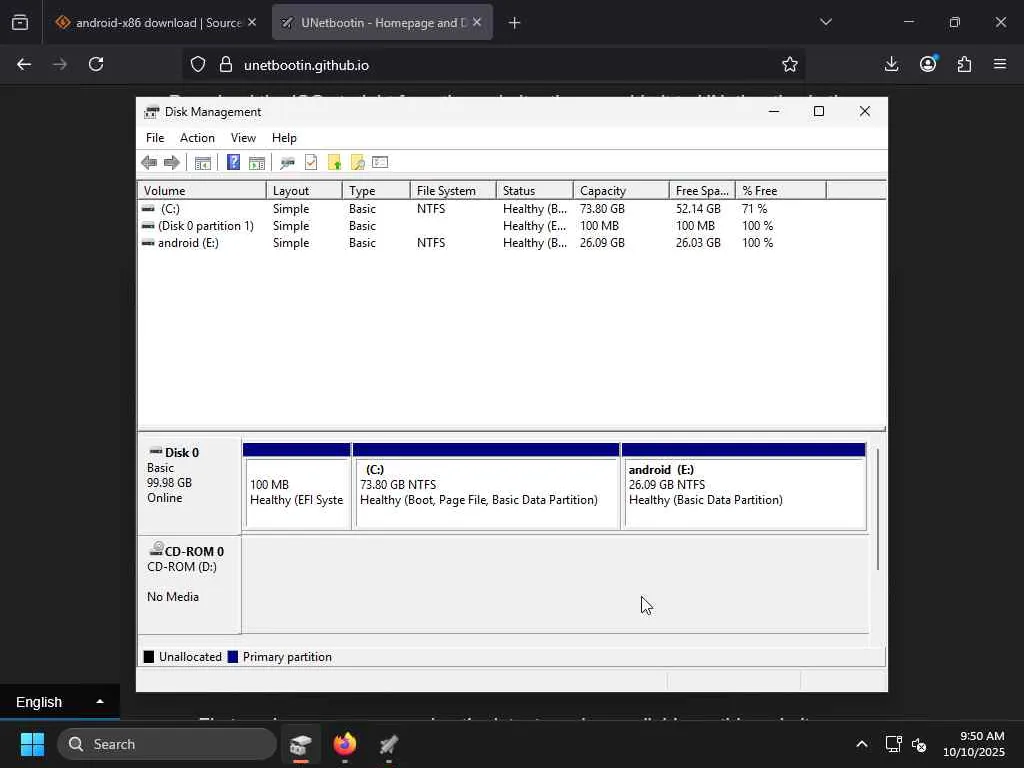
Task: Open the View menu
Action: click(243, 138)
